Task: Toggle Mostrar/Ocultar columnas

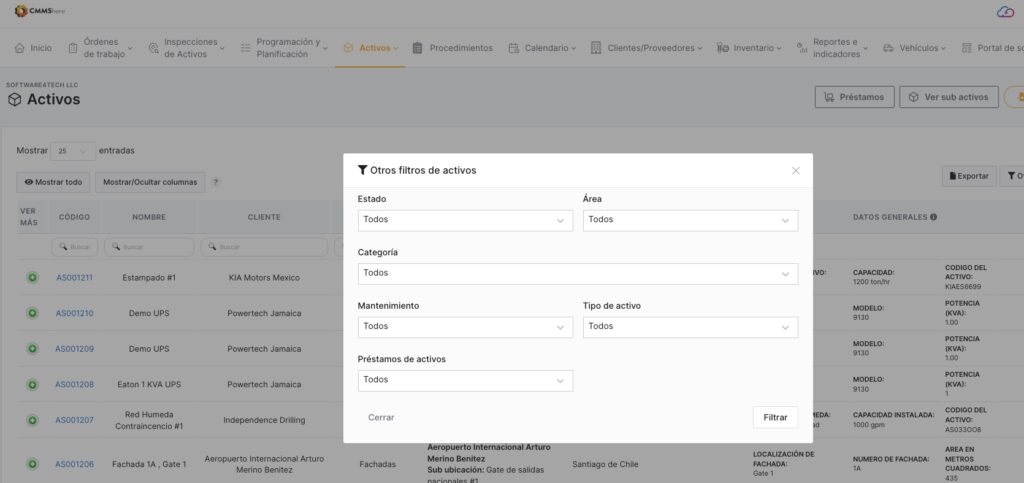Action: [150, 182]
